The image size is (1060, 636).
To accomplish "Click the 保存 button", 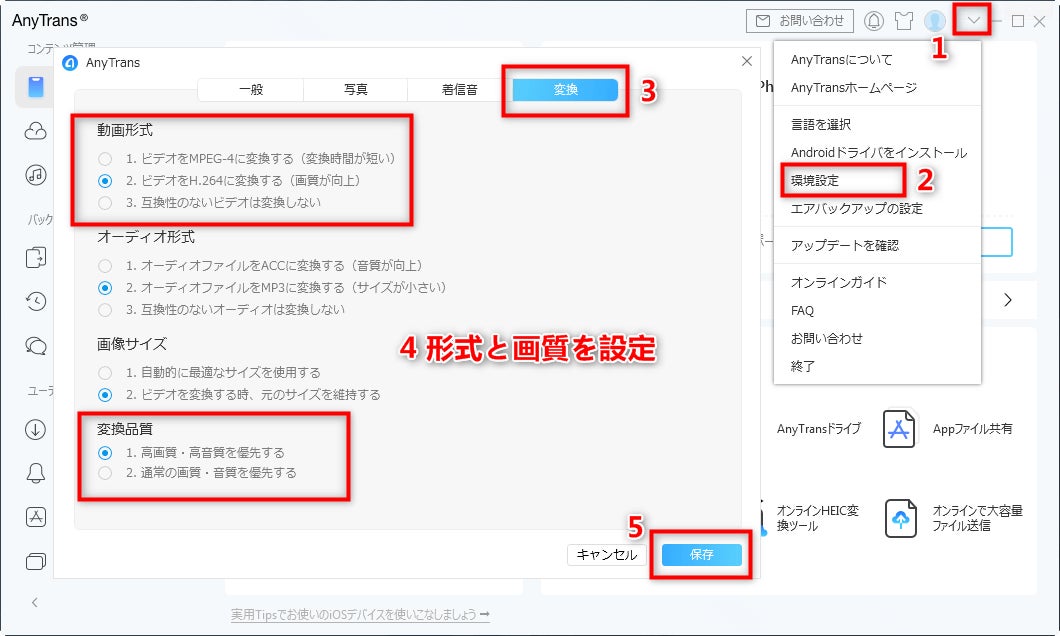I will point(702,554).
